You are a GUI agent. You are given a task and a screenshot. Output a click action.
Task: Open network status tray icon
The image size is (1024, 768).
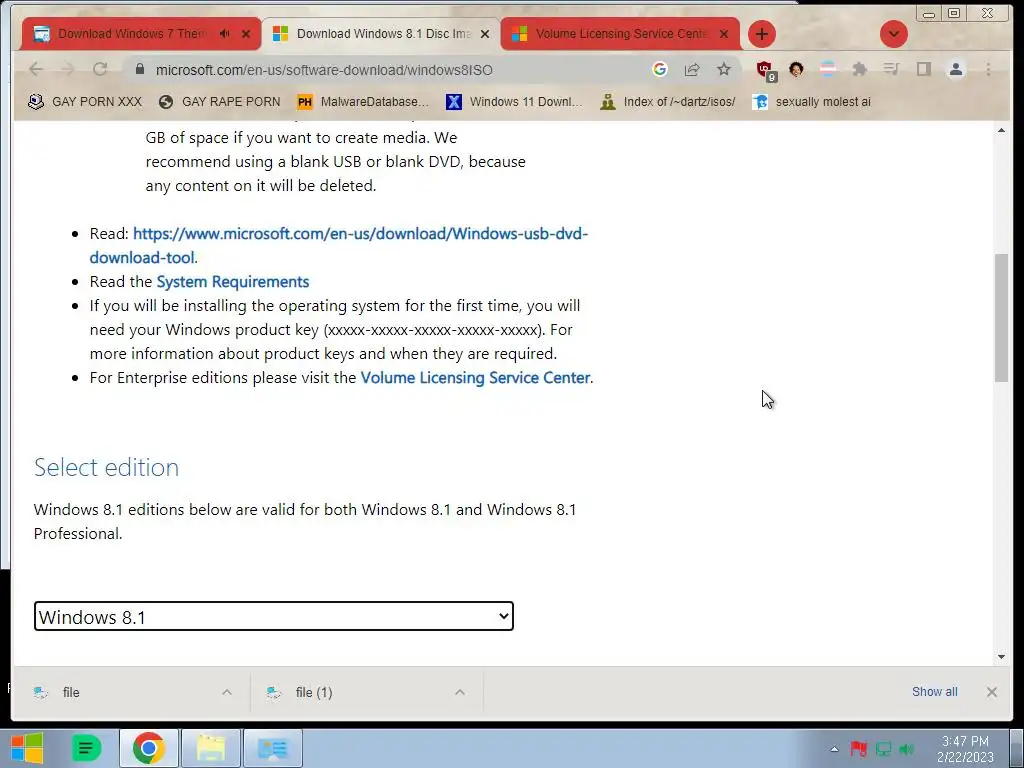pos(884,748)
